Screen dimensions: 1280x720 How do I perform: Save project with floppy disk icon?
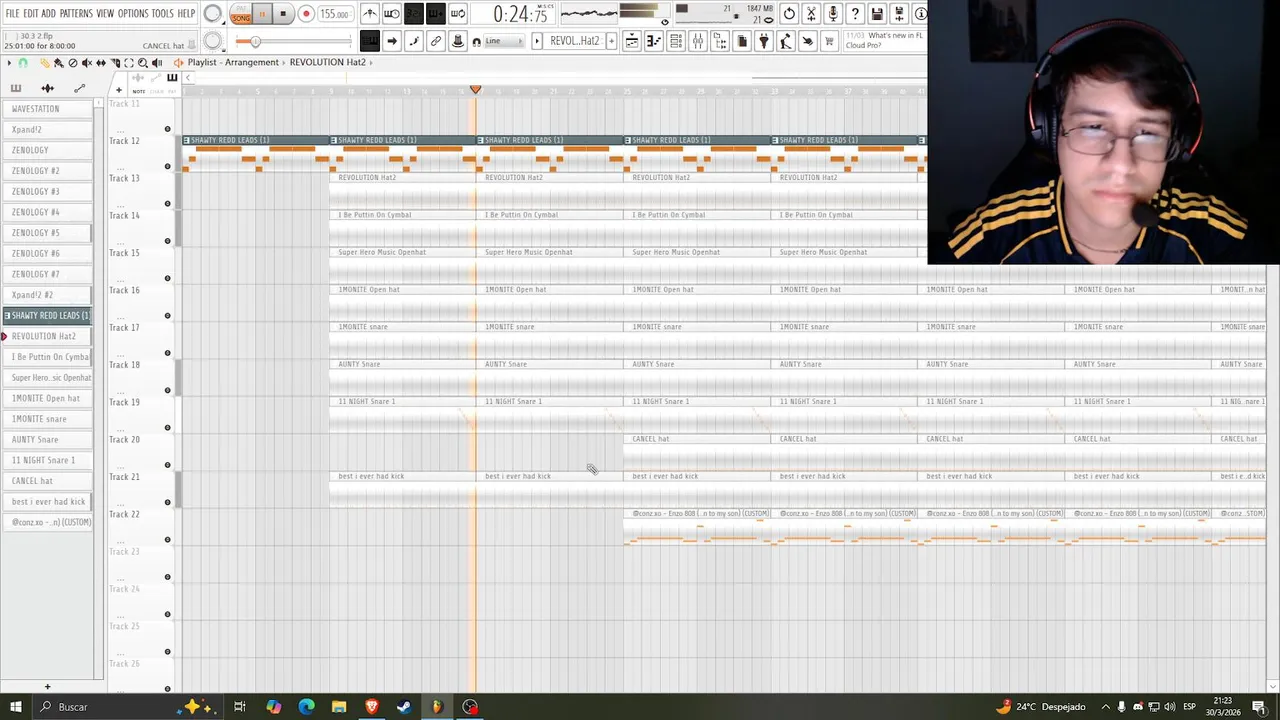(877, 14)
